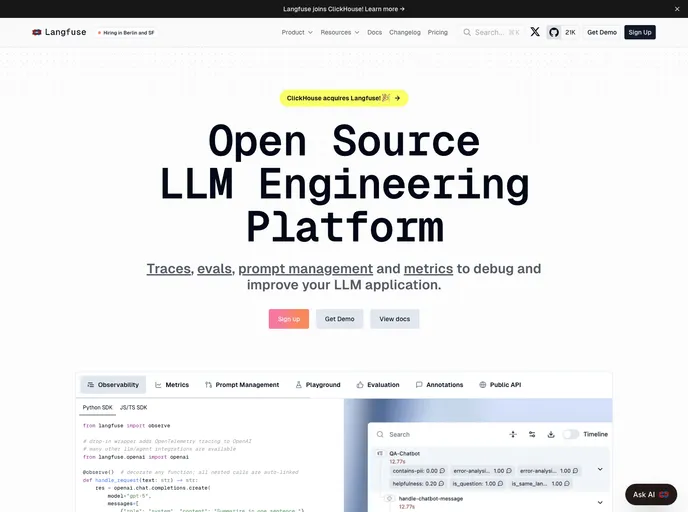Toggle the Timeline switch
Image resolution: width=688 pixels, height=512 pixels.
[571, 434]
